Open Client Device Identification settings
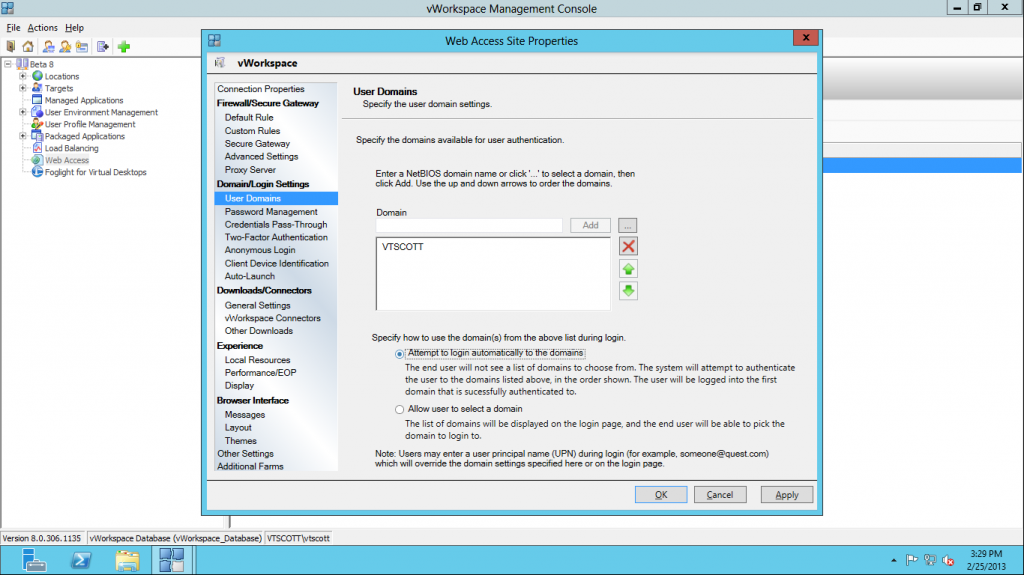1024x575 pixels. pos(276,263)
